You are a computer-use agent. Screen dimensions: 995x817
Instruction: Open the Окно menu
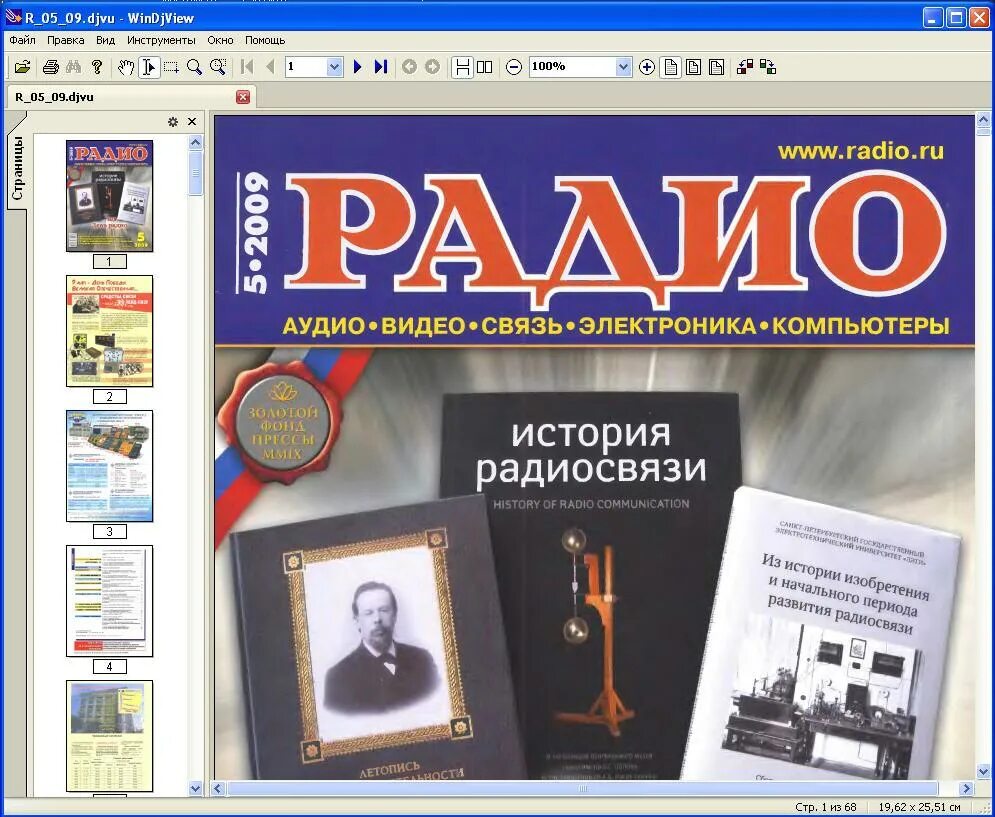[x=220, y=40]
